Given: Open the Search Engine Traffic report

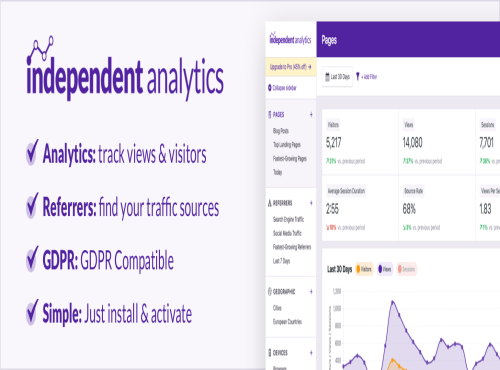Looking at the screenshot, I should [x=288, y=219].
